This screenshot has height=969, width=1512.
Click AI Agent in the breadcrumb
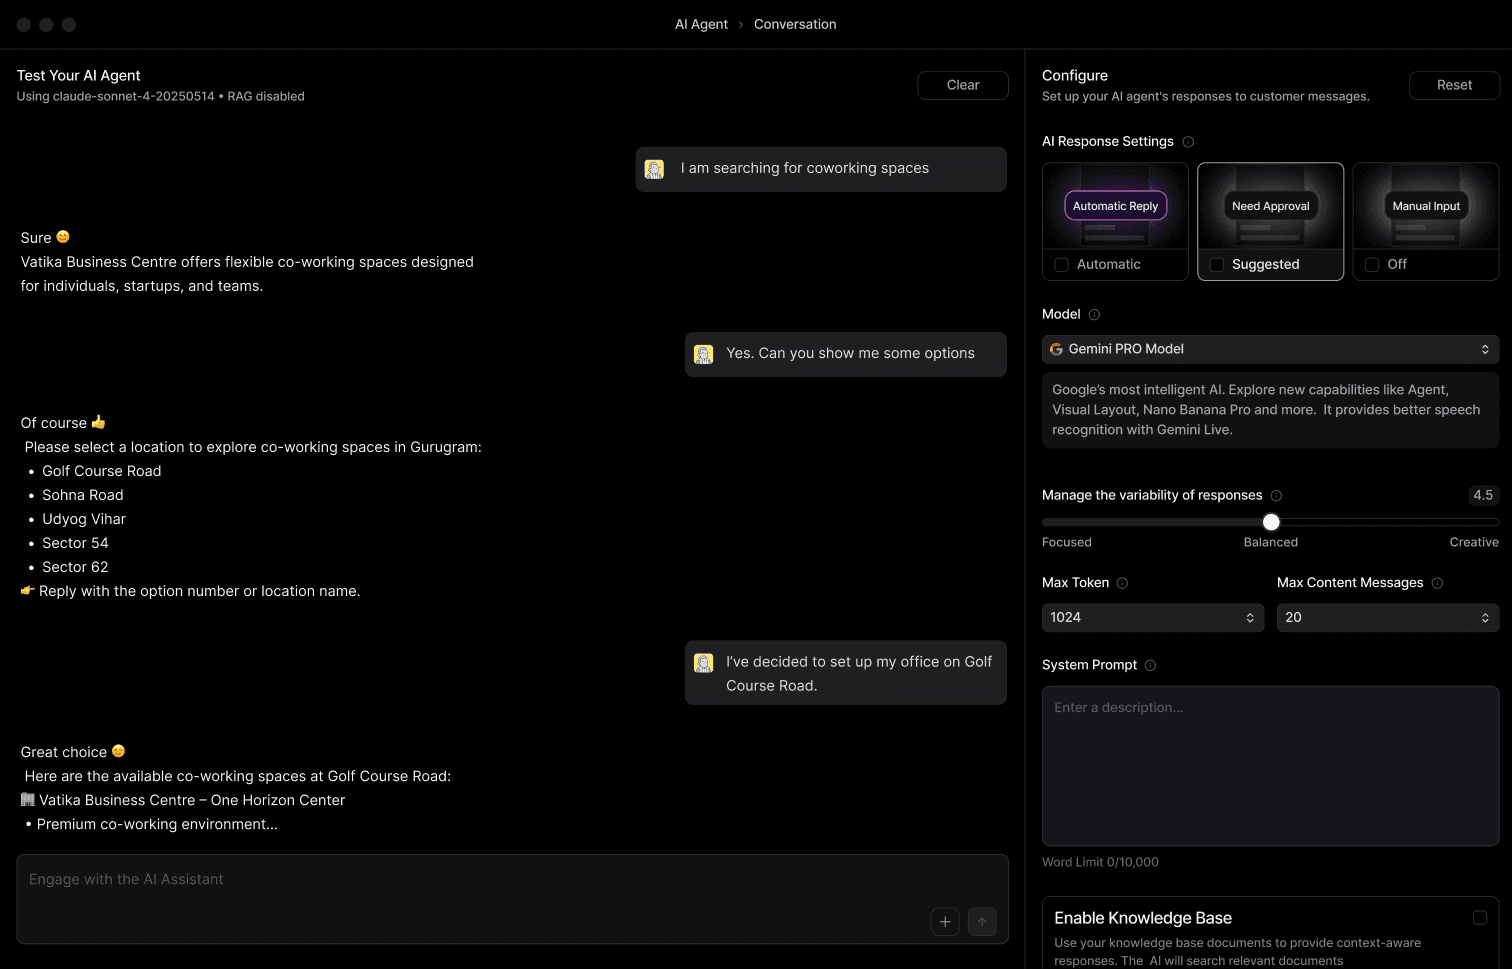point(701,25)
